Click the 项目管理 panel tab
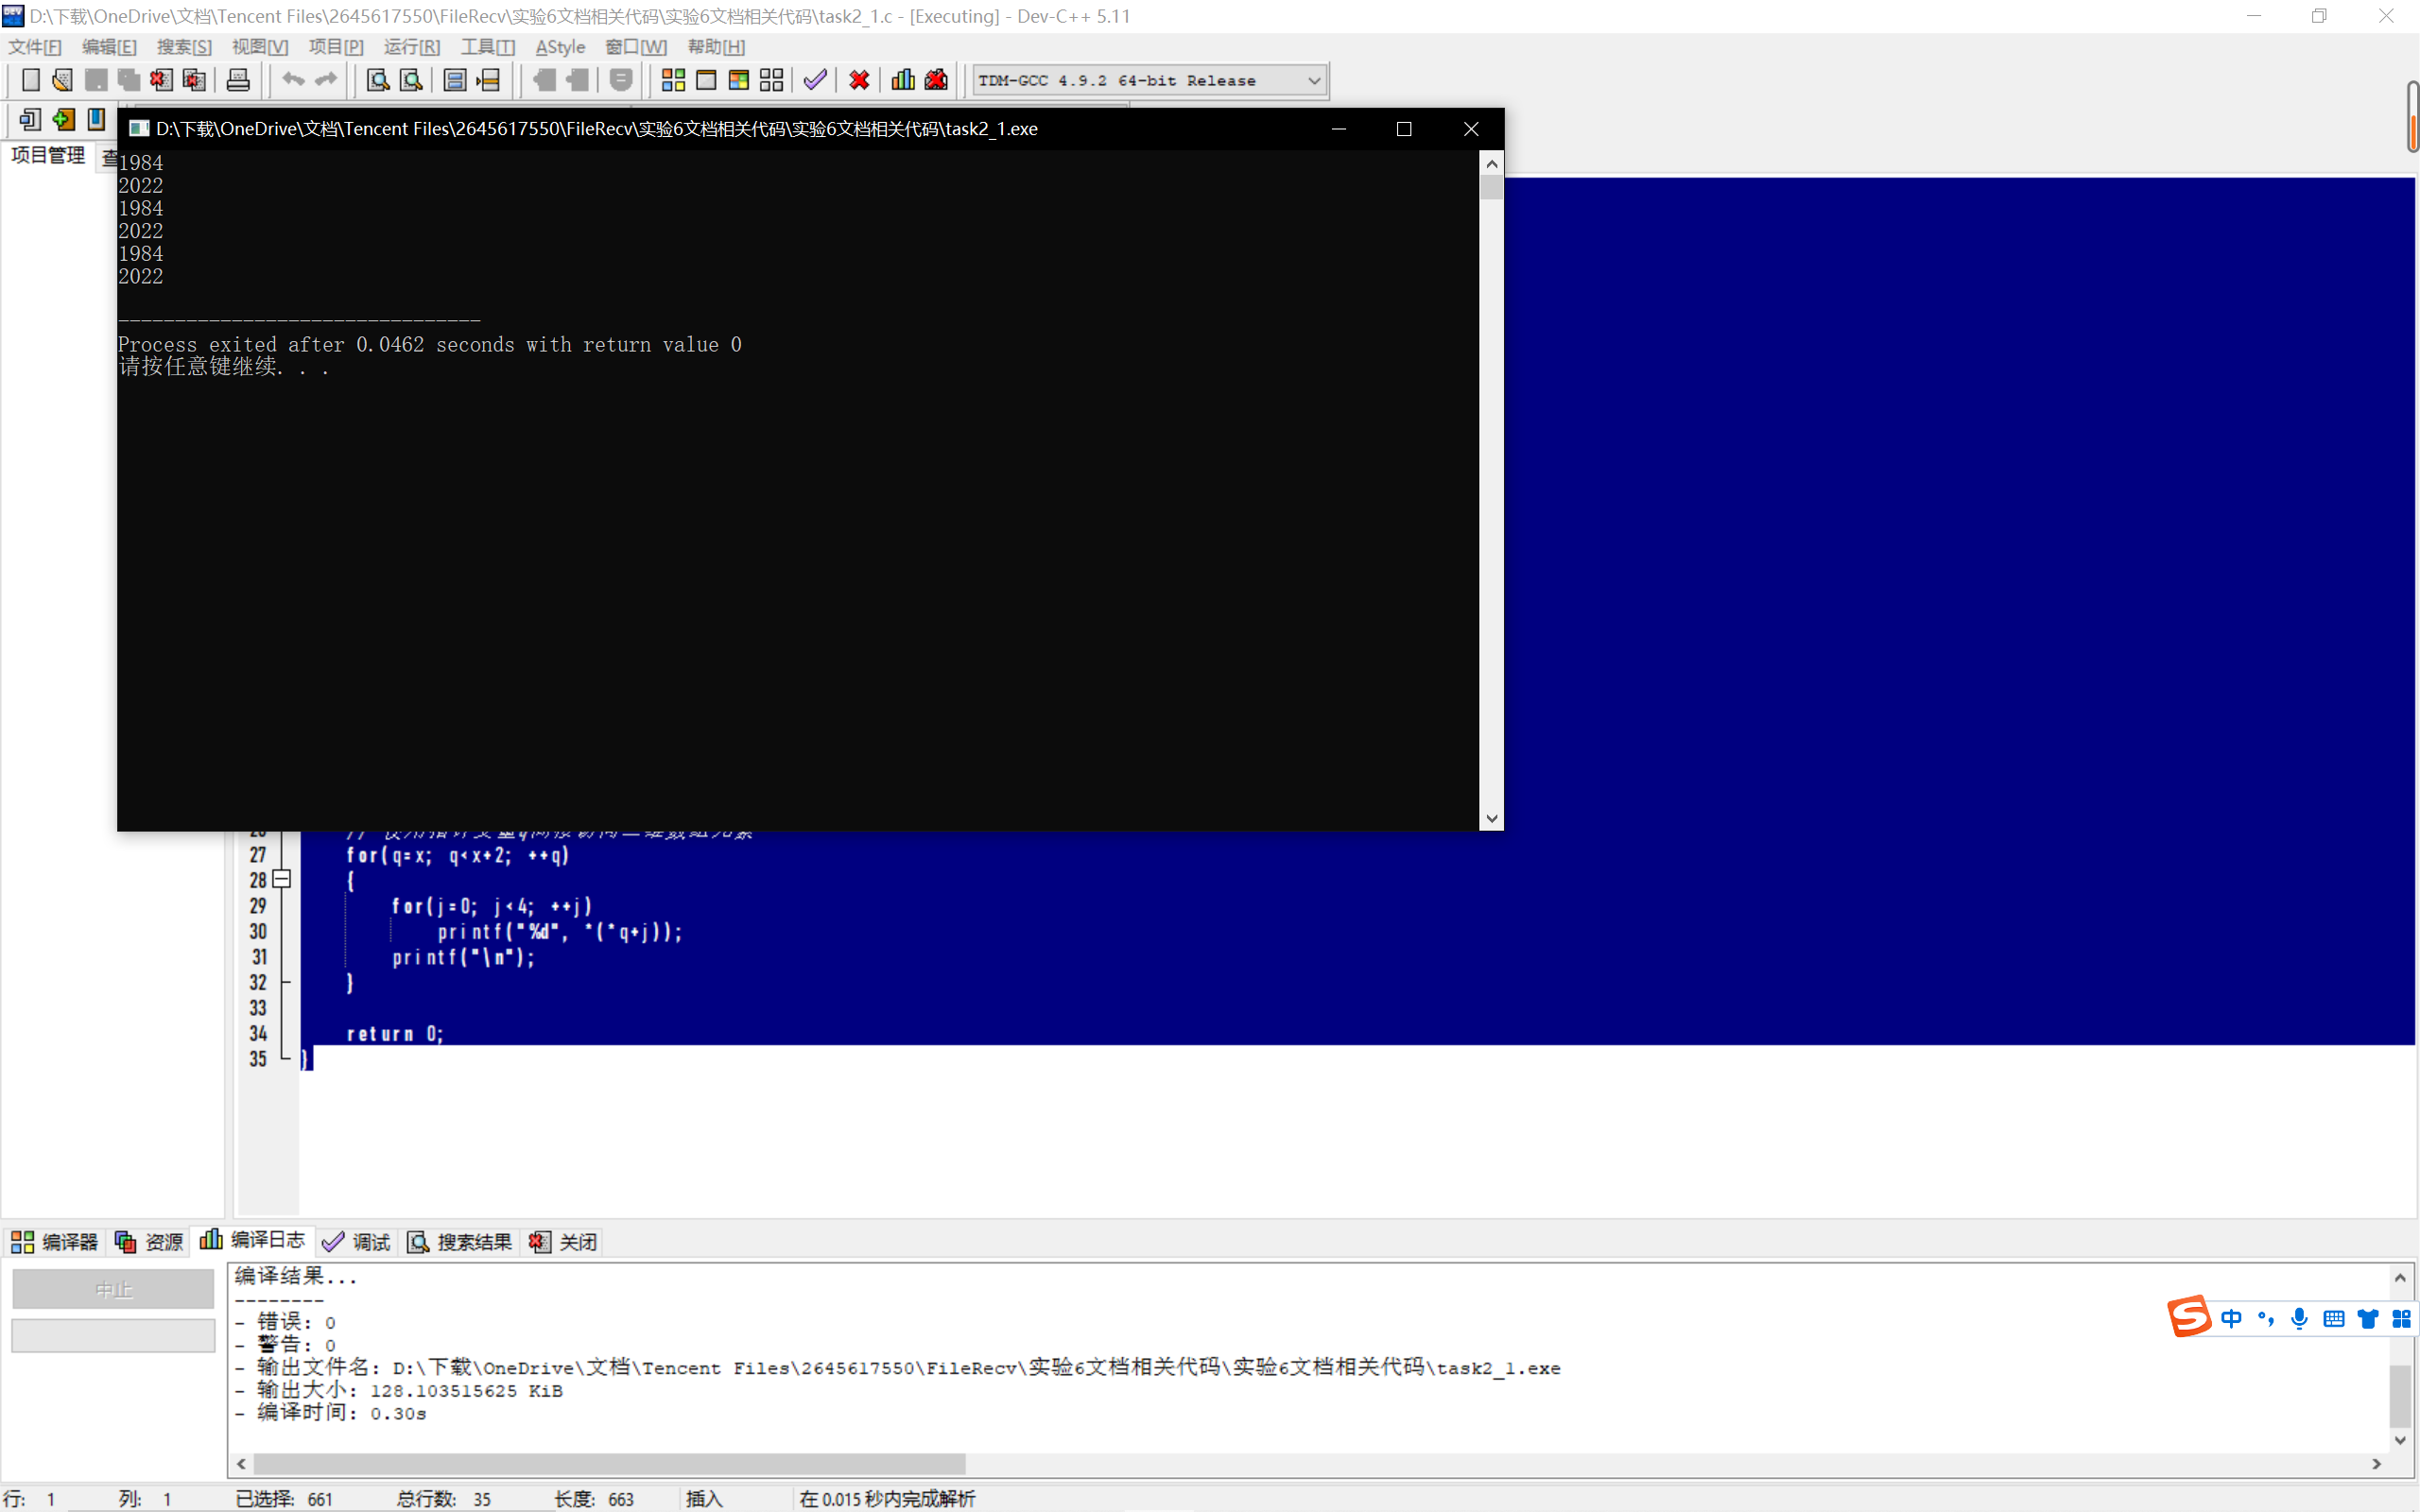 click(x=48, y=155)
